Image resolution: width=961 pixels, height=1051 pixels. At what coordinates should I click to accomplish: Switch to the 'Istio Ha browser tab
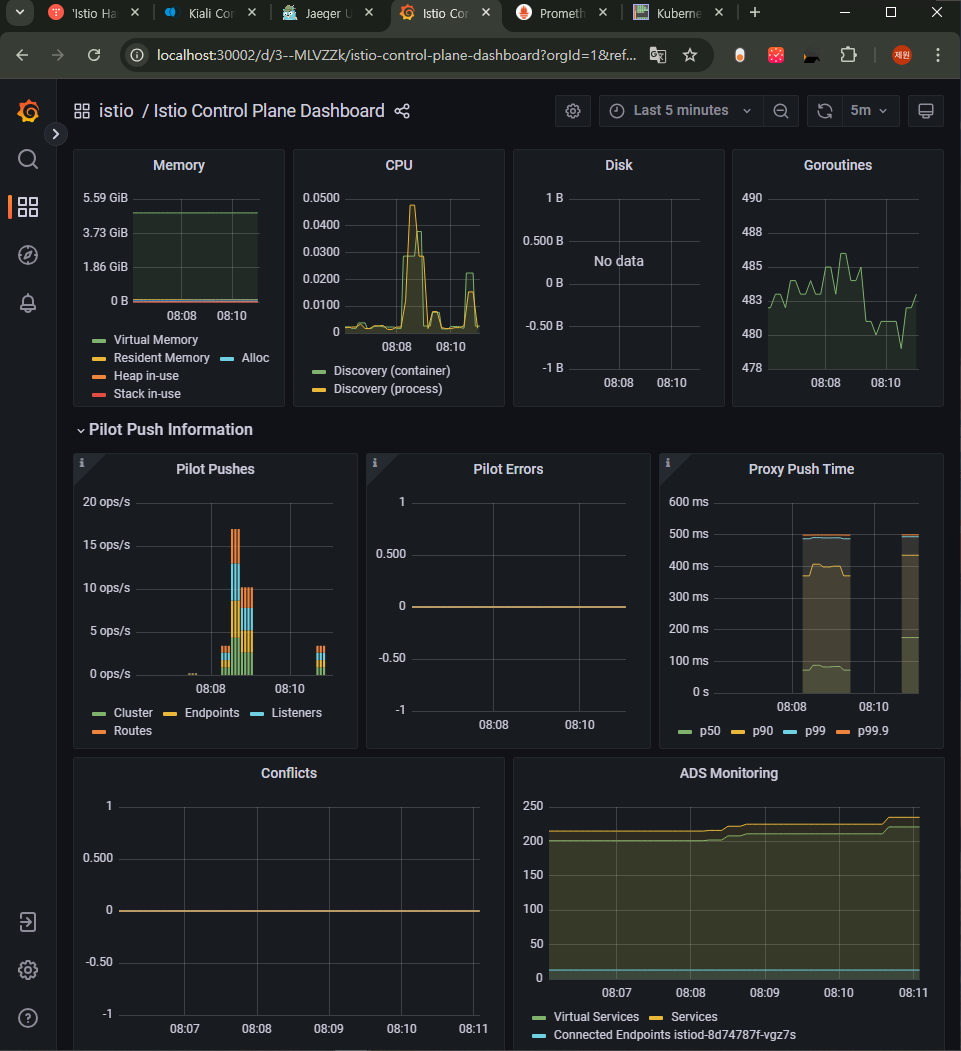tap(92, 13)
